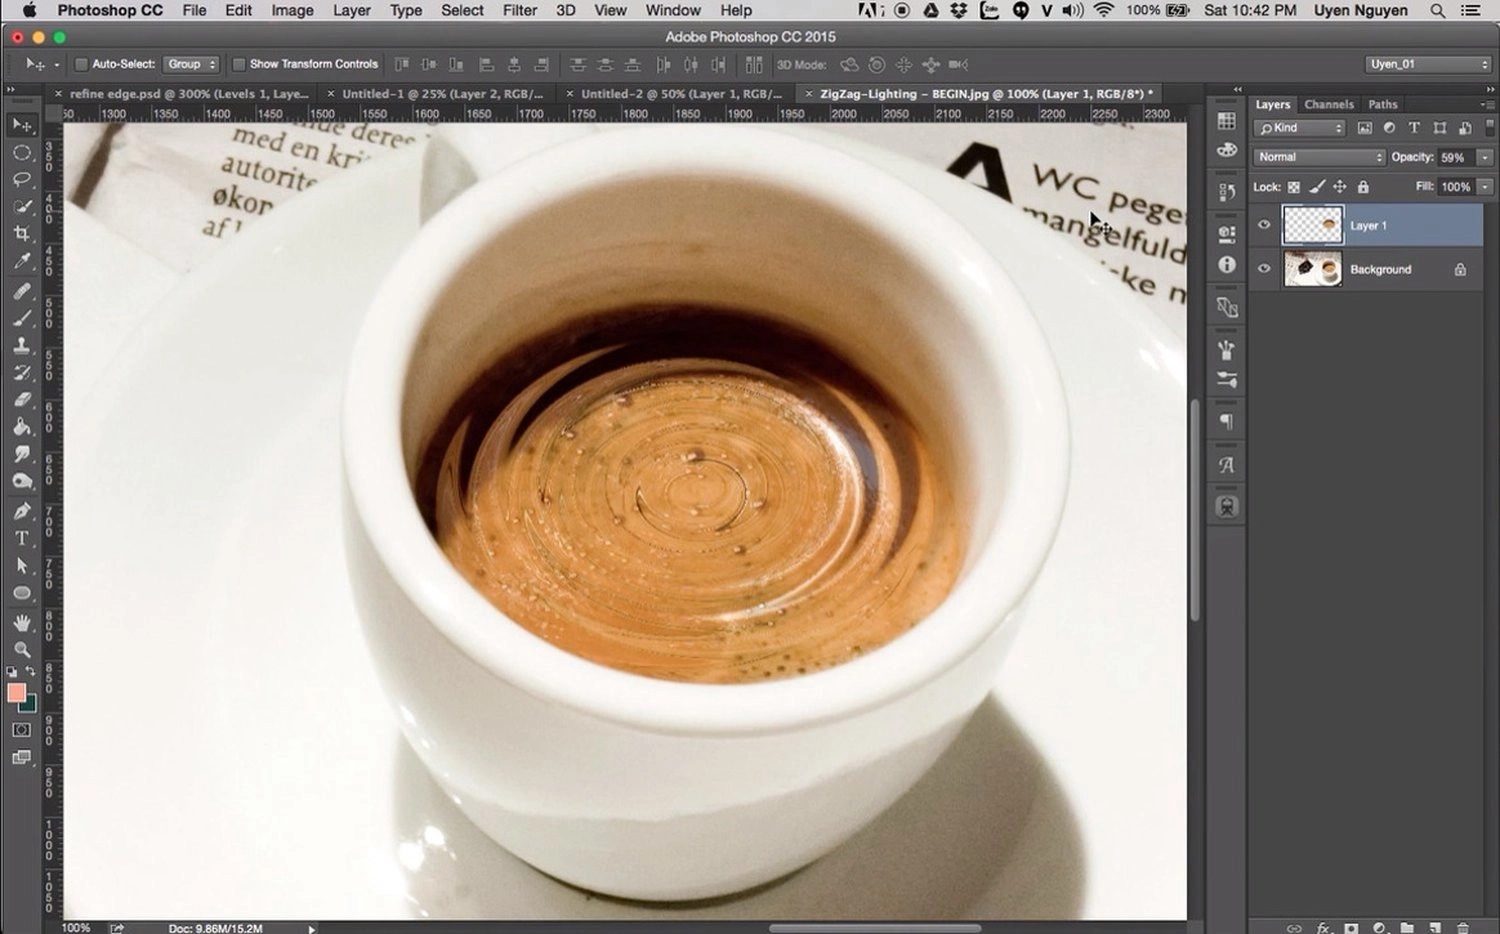
Task: Click the Opacity 59% value field
Action: click(1455, 157)
